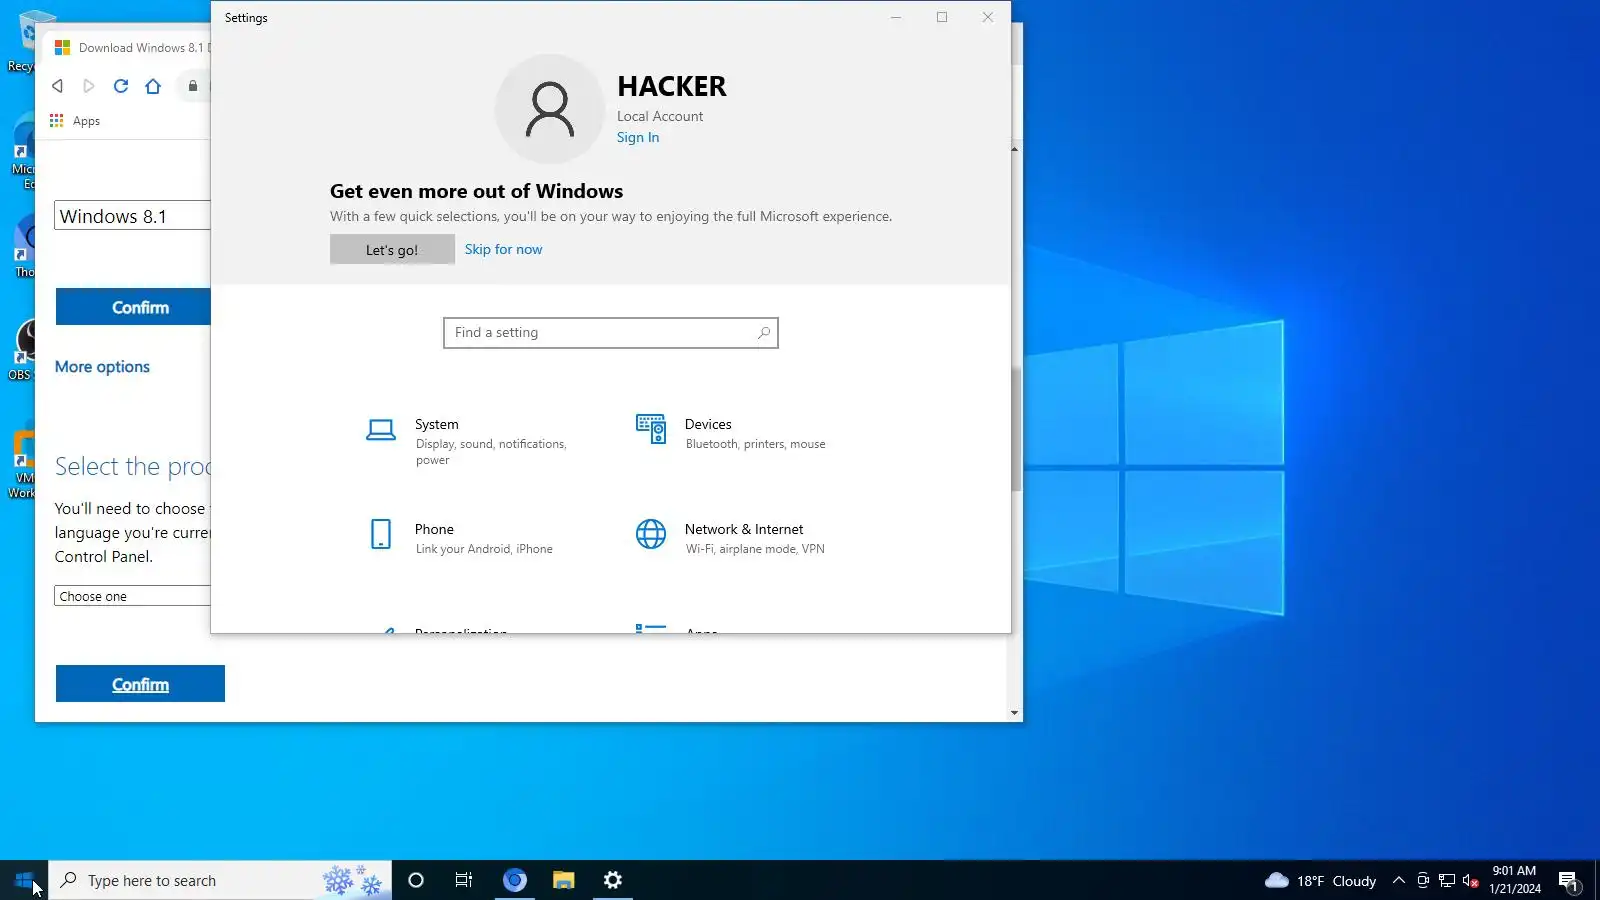
Task: Open the network status tray icon
Action: point(1447,881)
